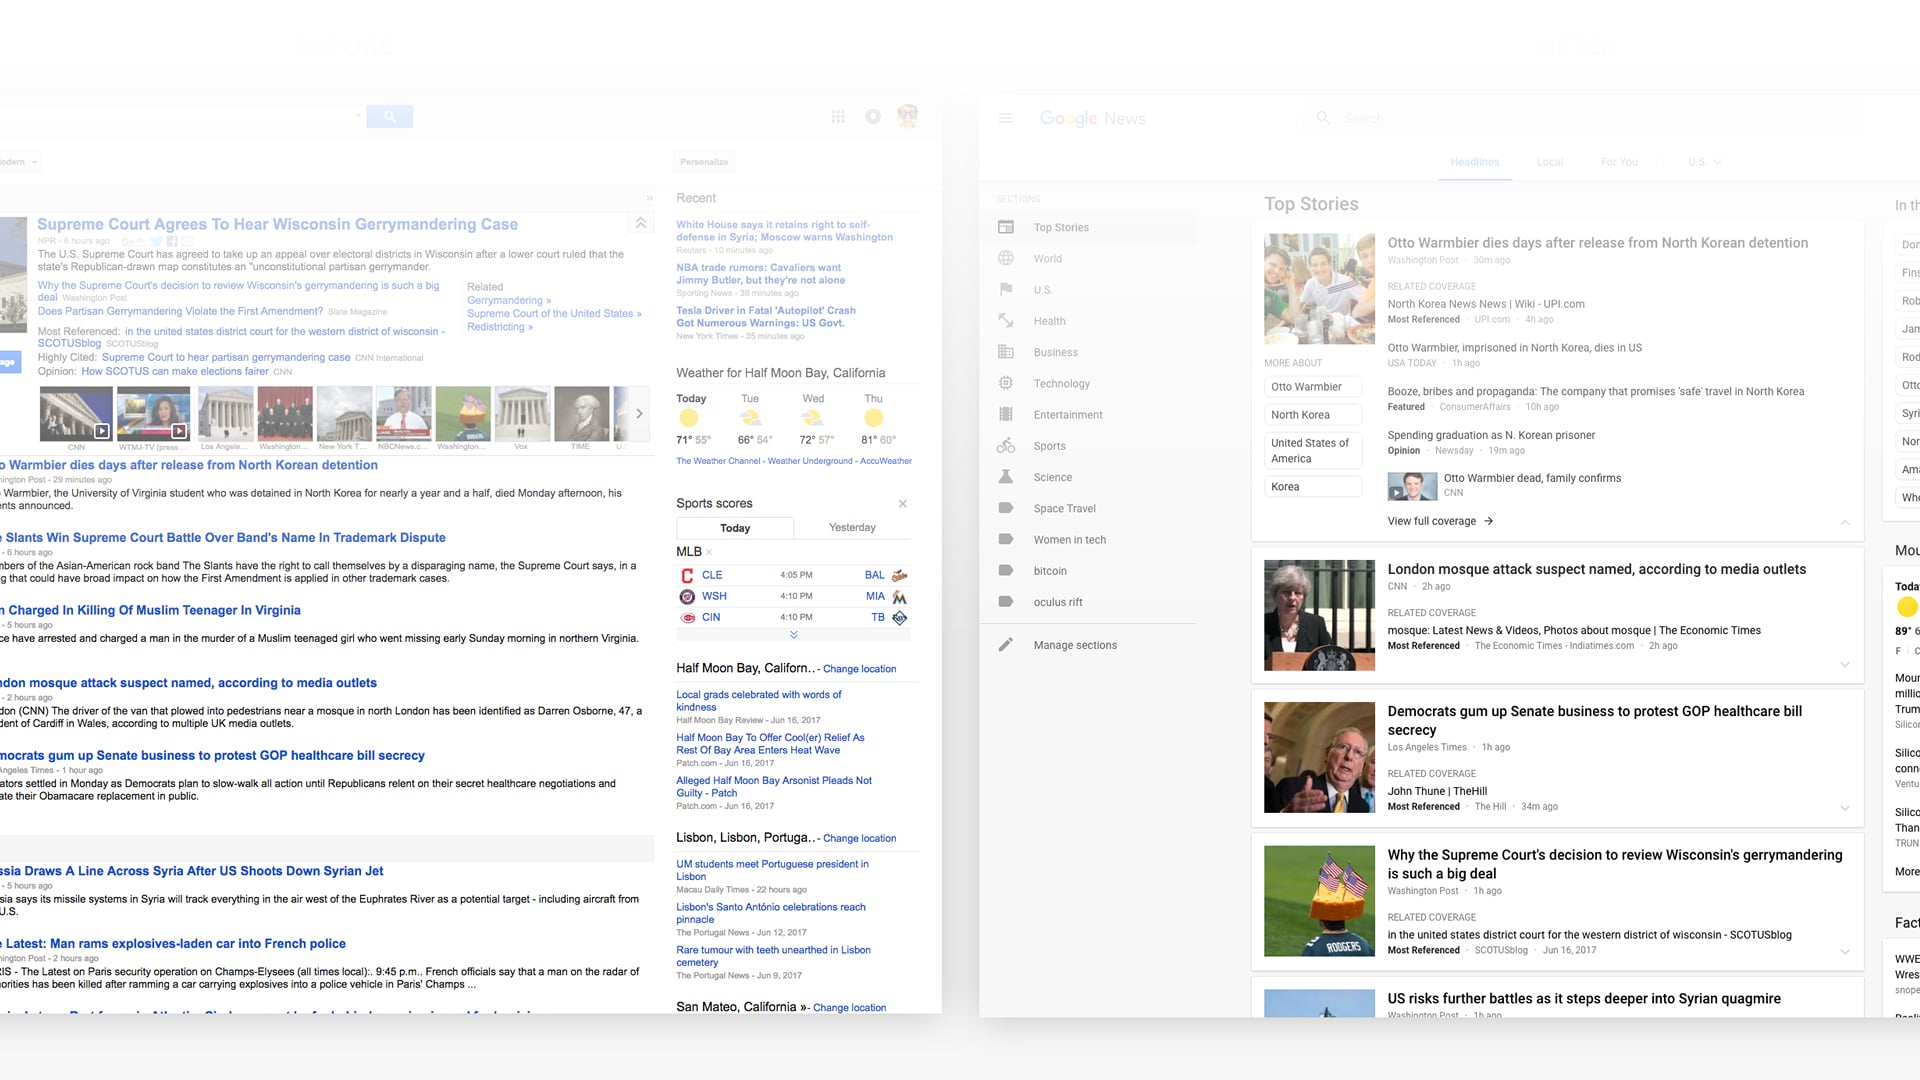The image size is (1920, 1080).
Task: Select the Today tab in Sports scores
Action: pos(735,528)
